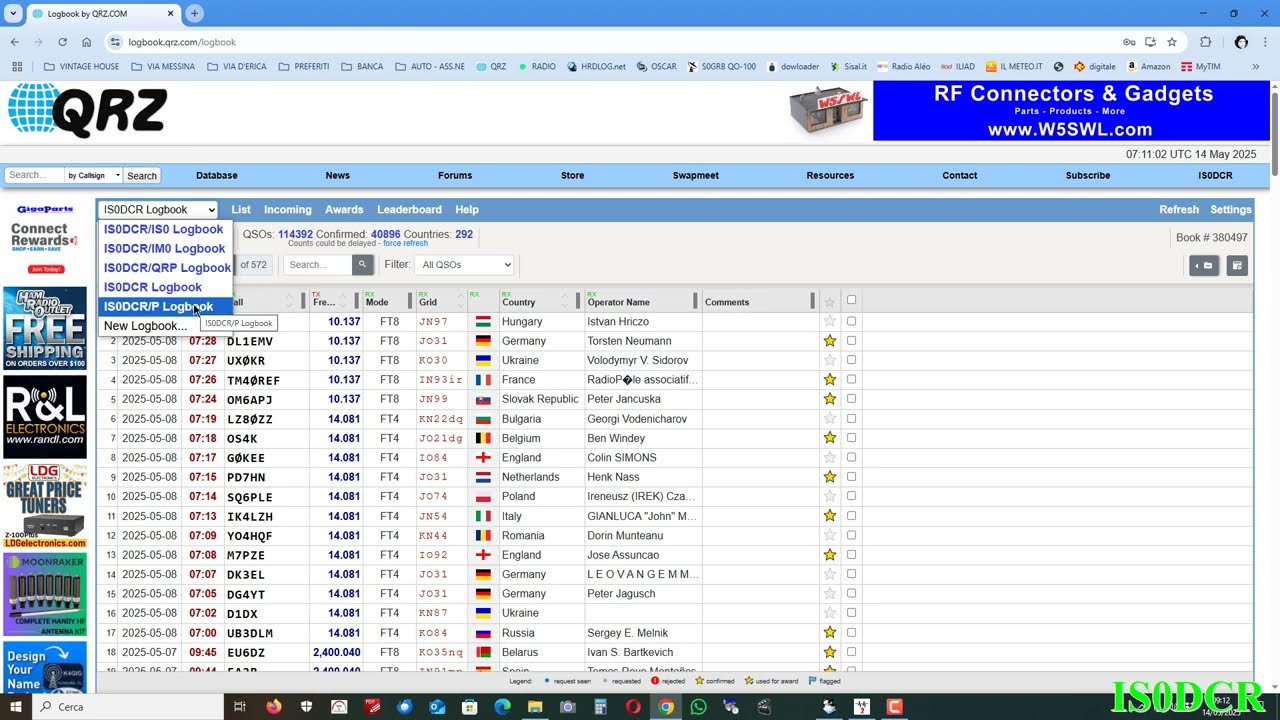Viewport: 1280px width, 720px height.
Task: Click the logbook search magnifier button
Action: [x=362, y=264]
